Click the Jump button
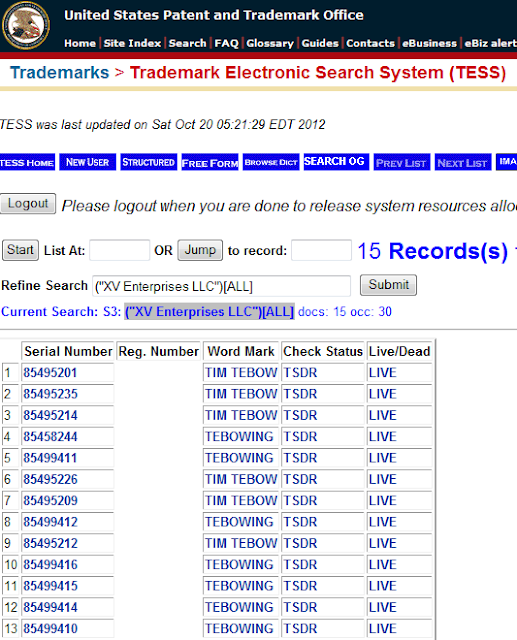The width and height of the screenshot is (517, 640). click(x=200, y=250)
